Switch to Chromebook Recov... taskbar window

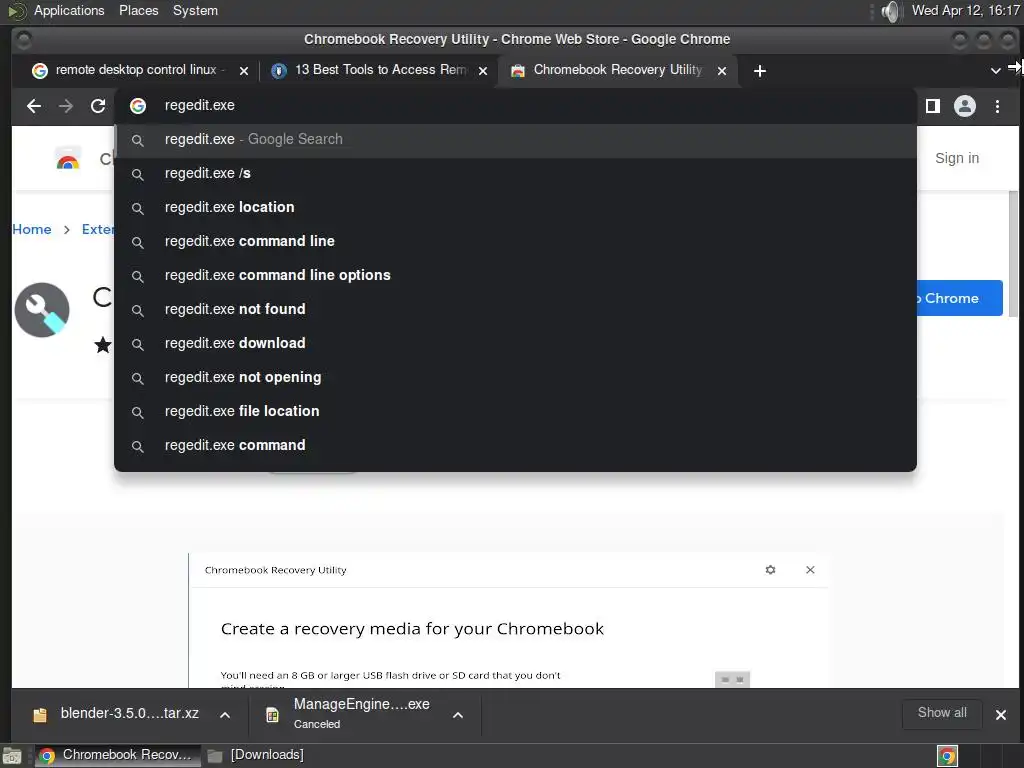click(x=117, y=755)
